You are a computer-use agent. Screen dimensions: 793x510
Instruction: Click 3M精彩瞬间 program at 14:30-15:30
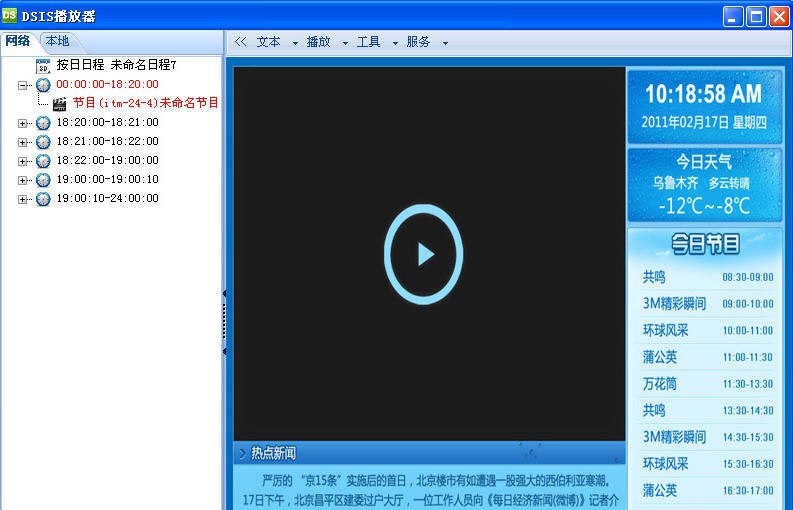coord(707,437)
